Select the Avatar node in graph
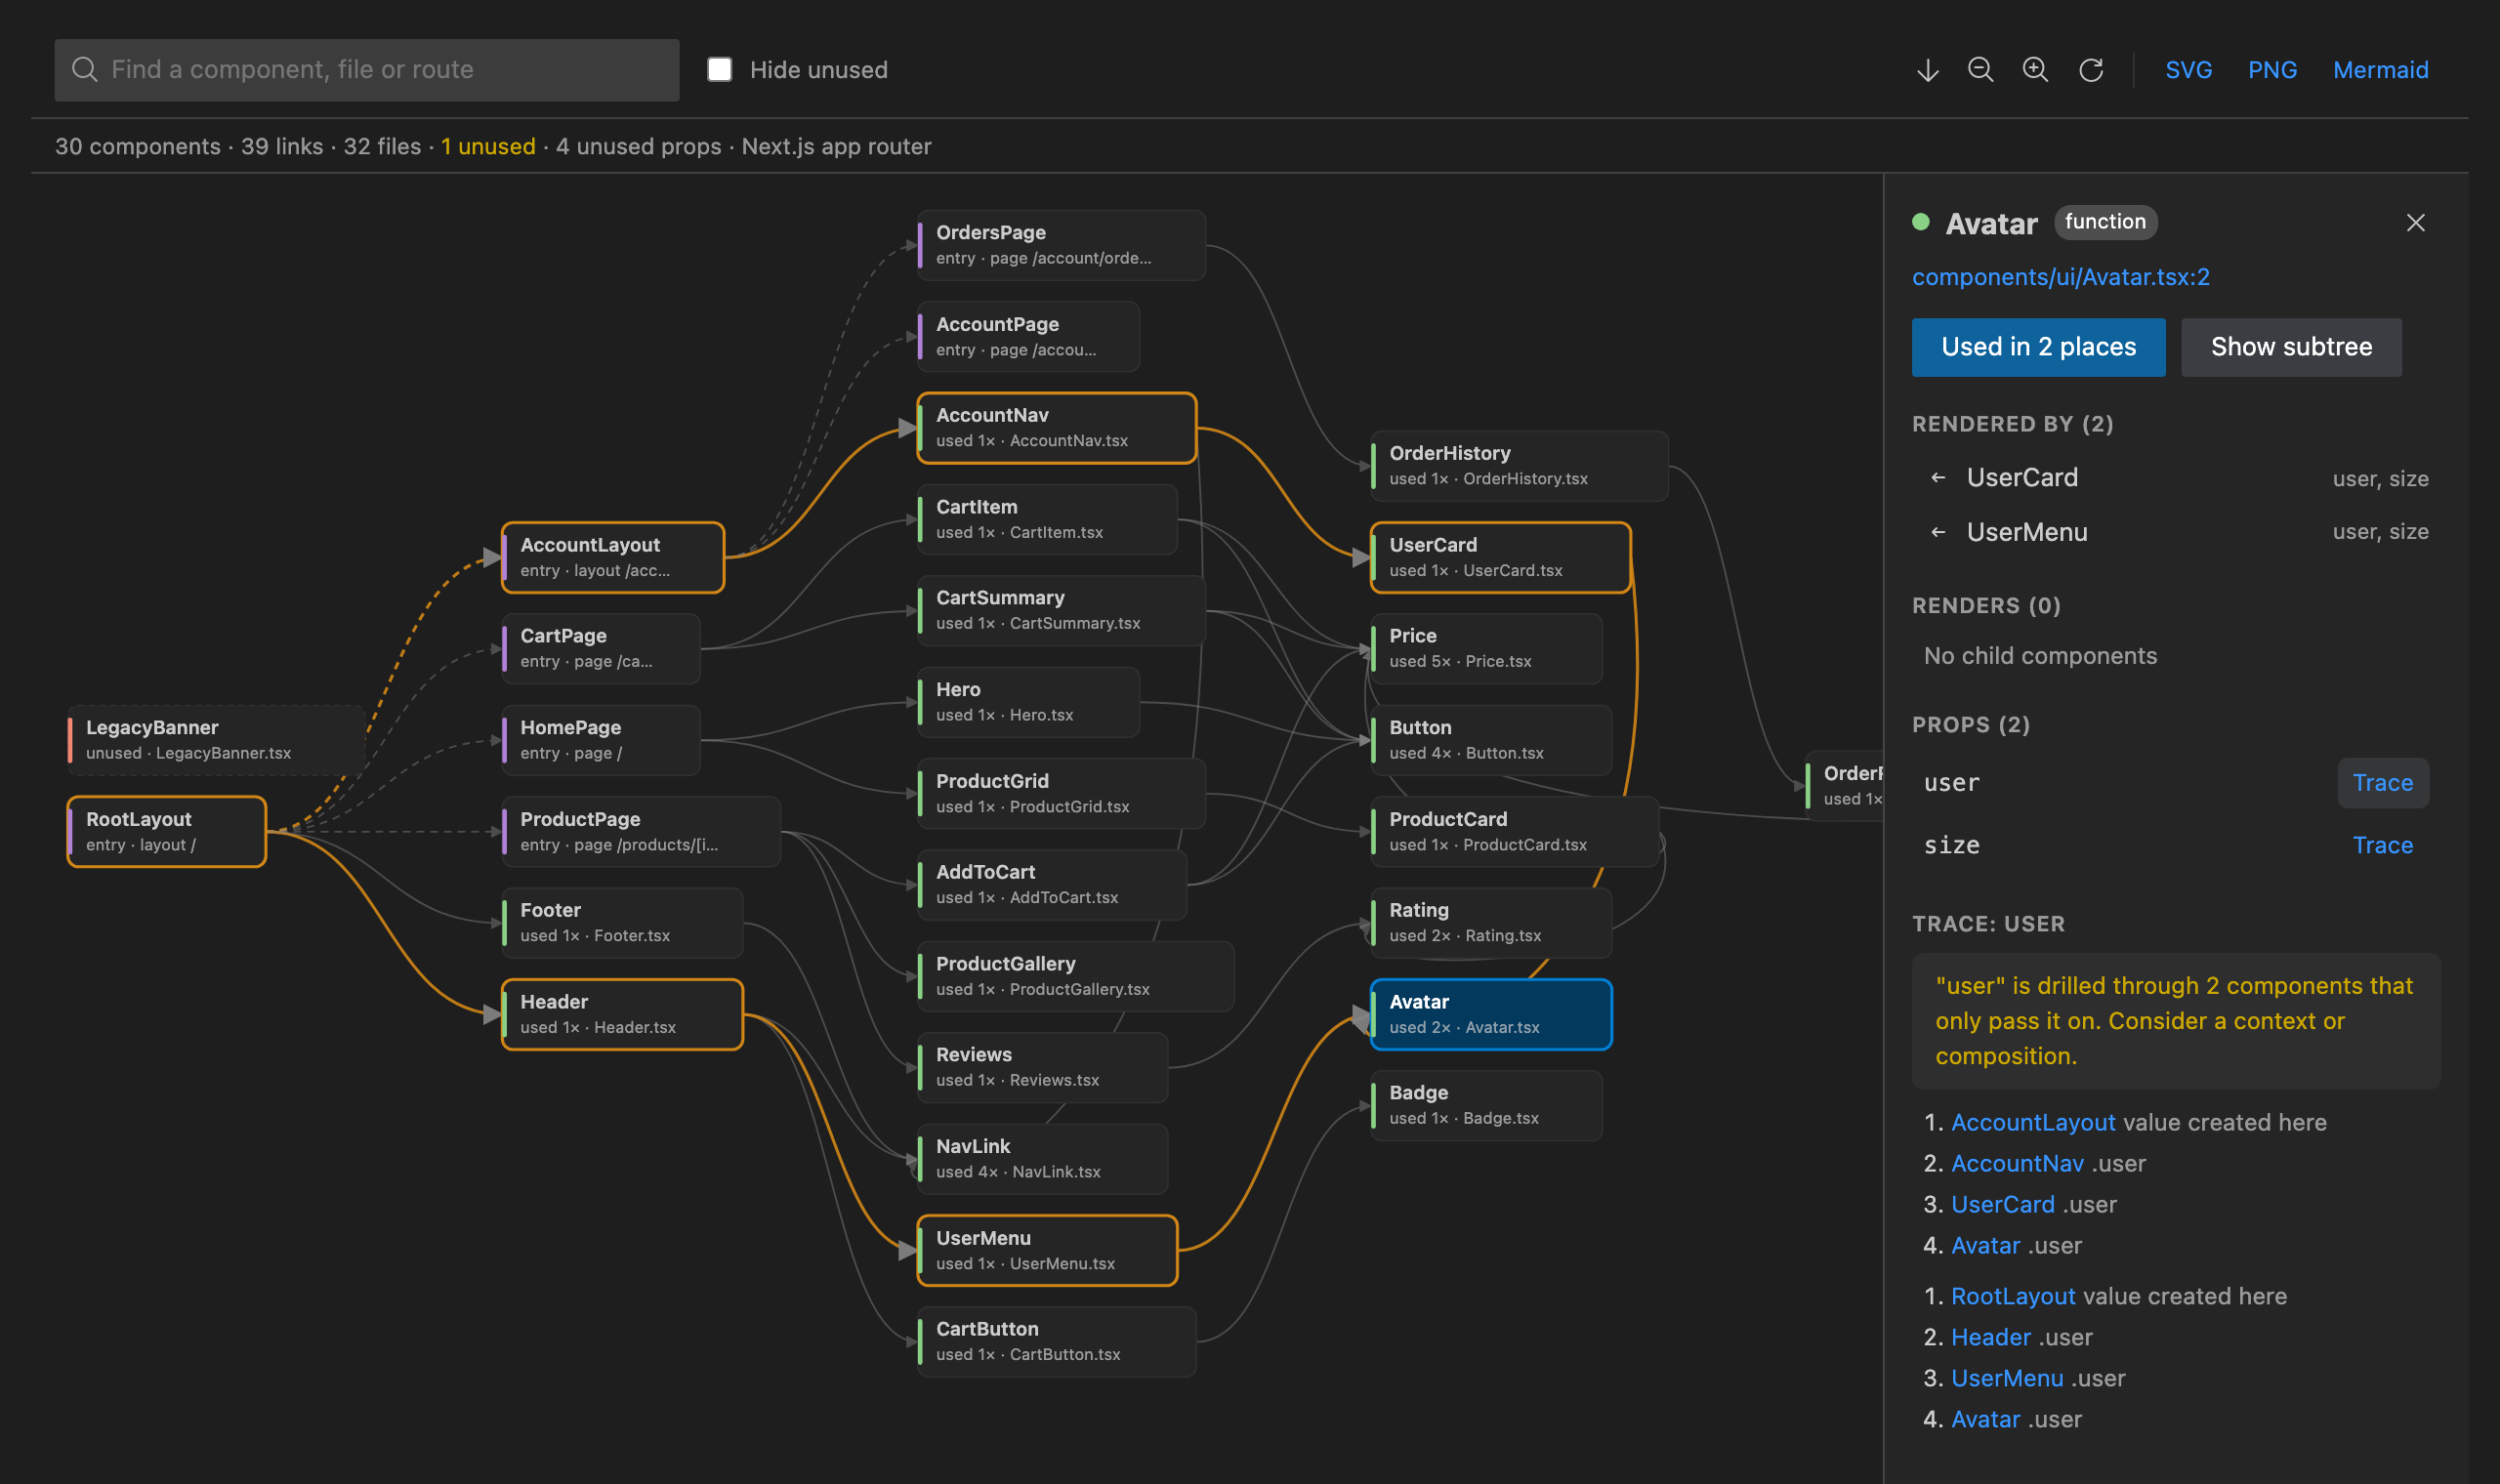Image resolution: width=2500 pixels, height=1484 pixels. [1490, 1014]
